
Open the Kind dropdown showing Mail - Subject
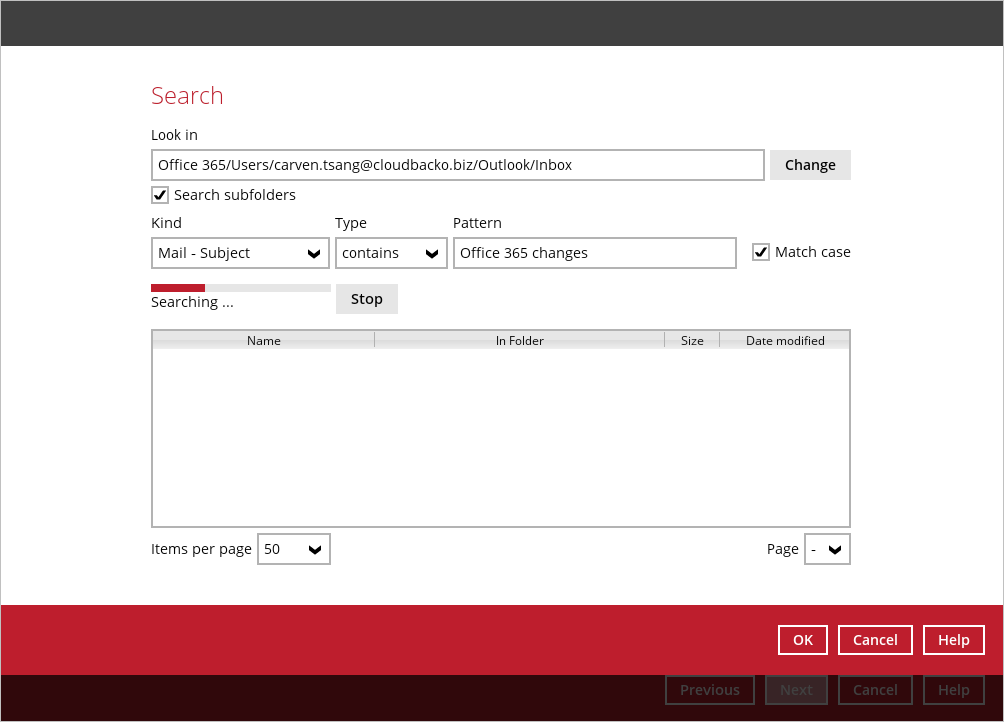pos(240,253)
